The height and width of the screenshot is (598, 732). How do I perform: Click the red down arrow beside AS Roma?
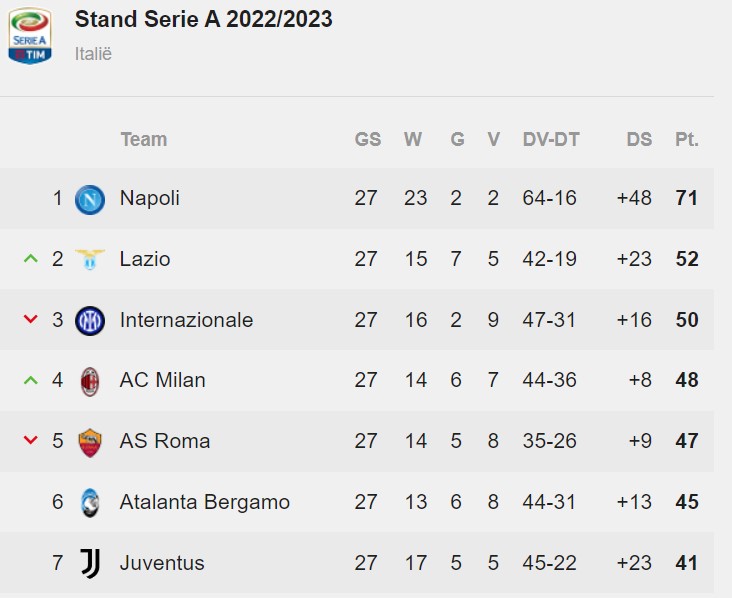(x=31, y=440)
